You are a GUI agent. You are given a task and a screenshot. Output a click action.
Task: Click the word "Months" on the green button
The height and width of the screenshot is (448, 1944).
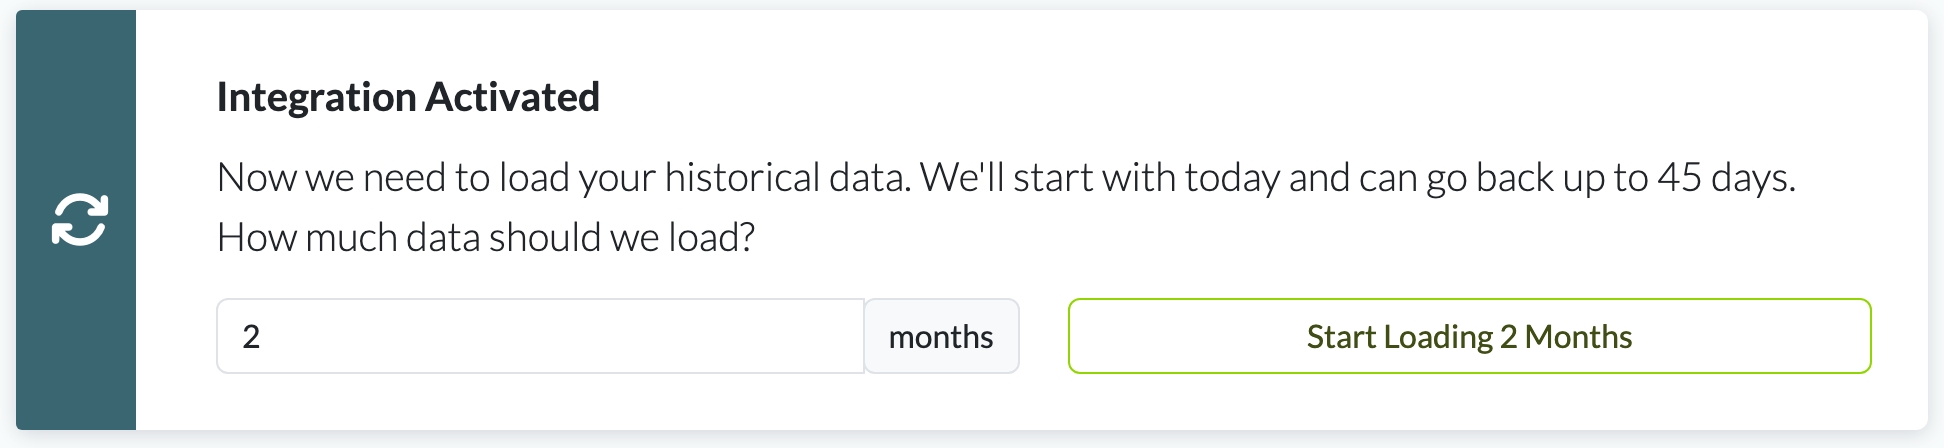click(1578, 337)
